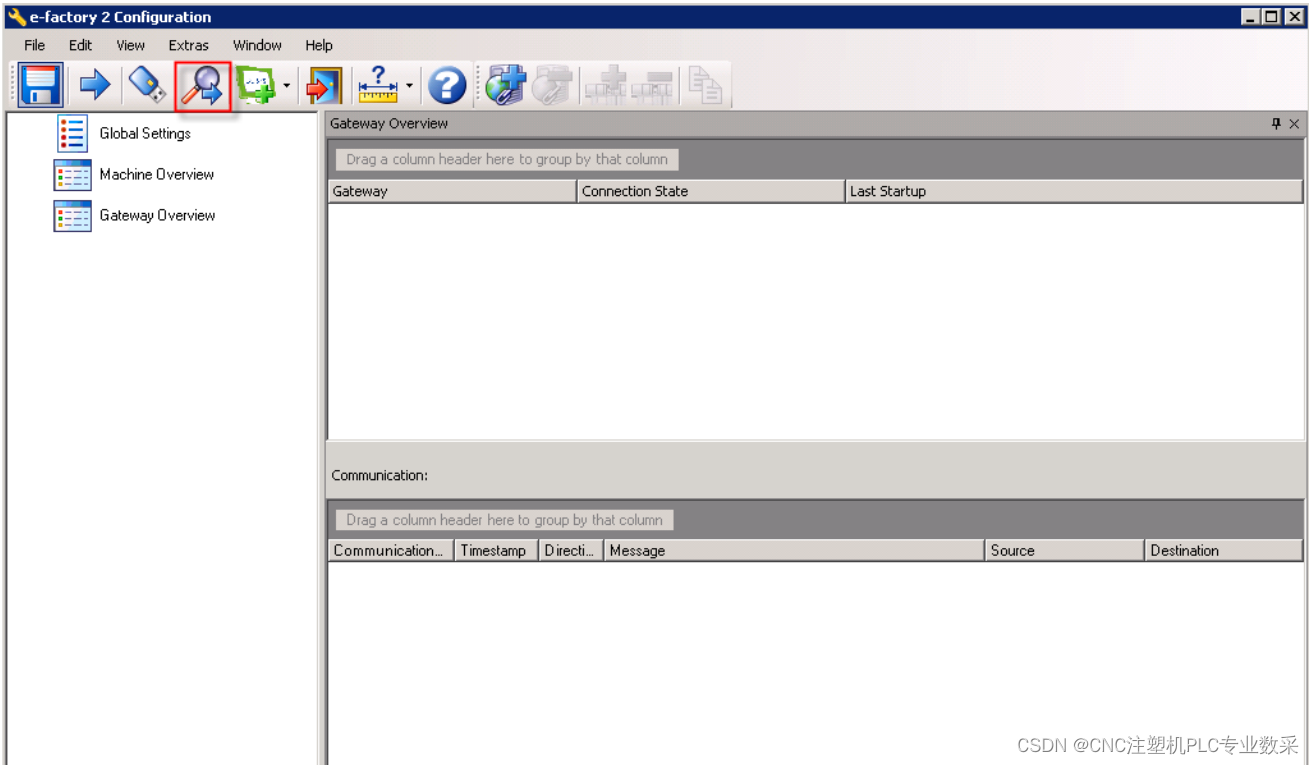This screenshot has height=765, width=1314.
Task: Sort by Direction column header
Action: pyautogui.click(x=571, y=550)
